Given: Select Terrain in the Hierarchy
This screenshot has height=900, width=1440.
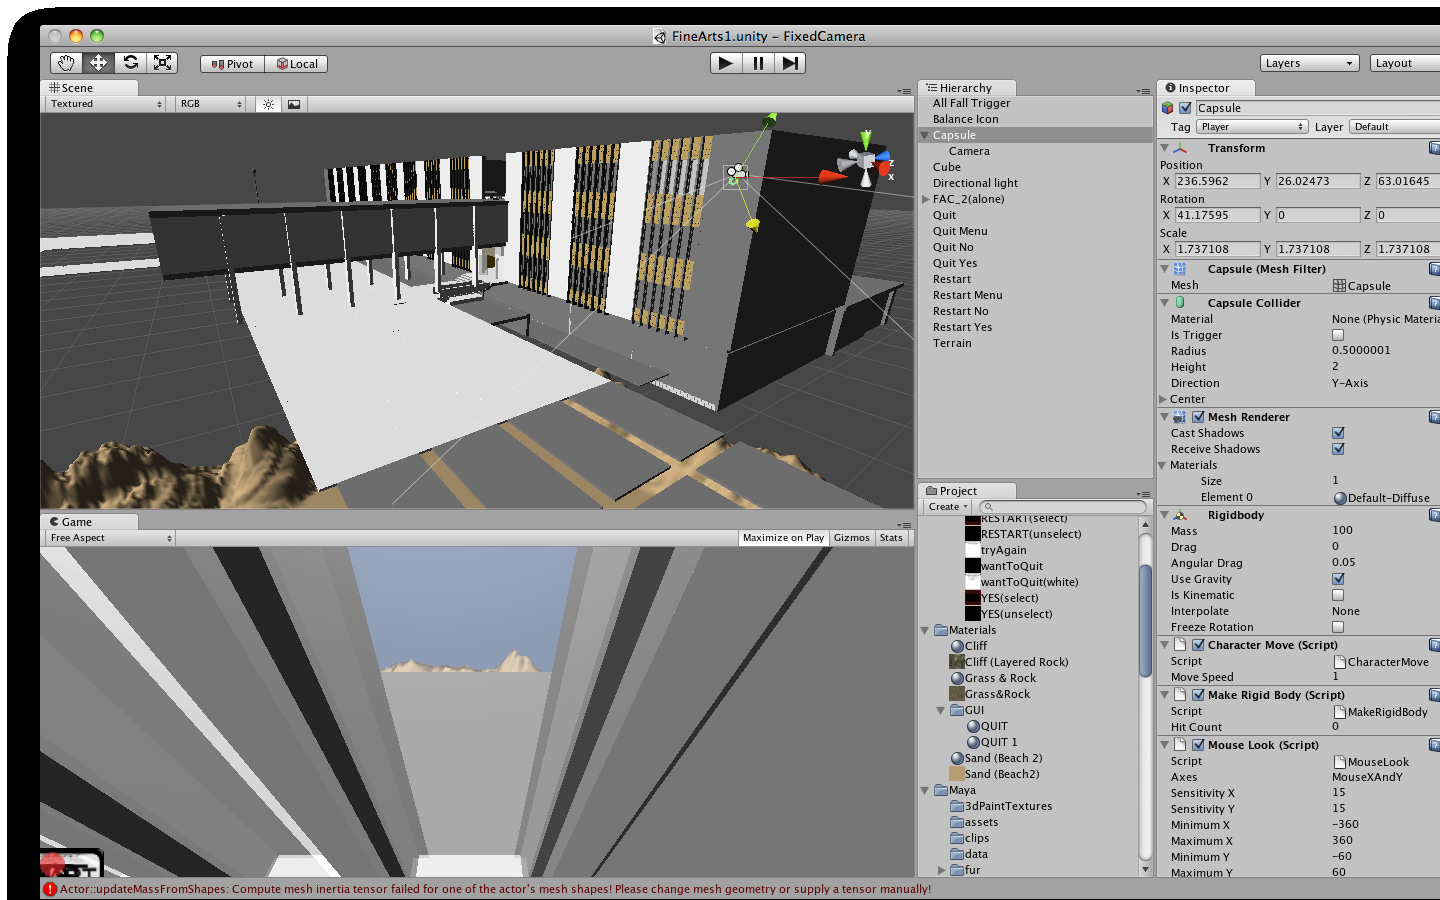Looking at the screenshot, I should point(952,343).
